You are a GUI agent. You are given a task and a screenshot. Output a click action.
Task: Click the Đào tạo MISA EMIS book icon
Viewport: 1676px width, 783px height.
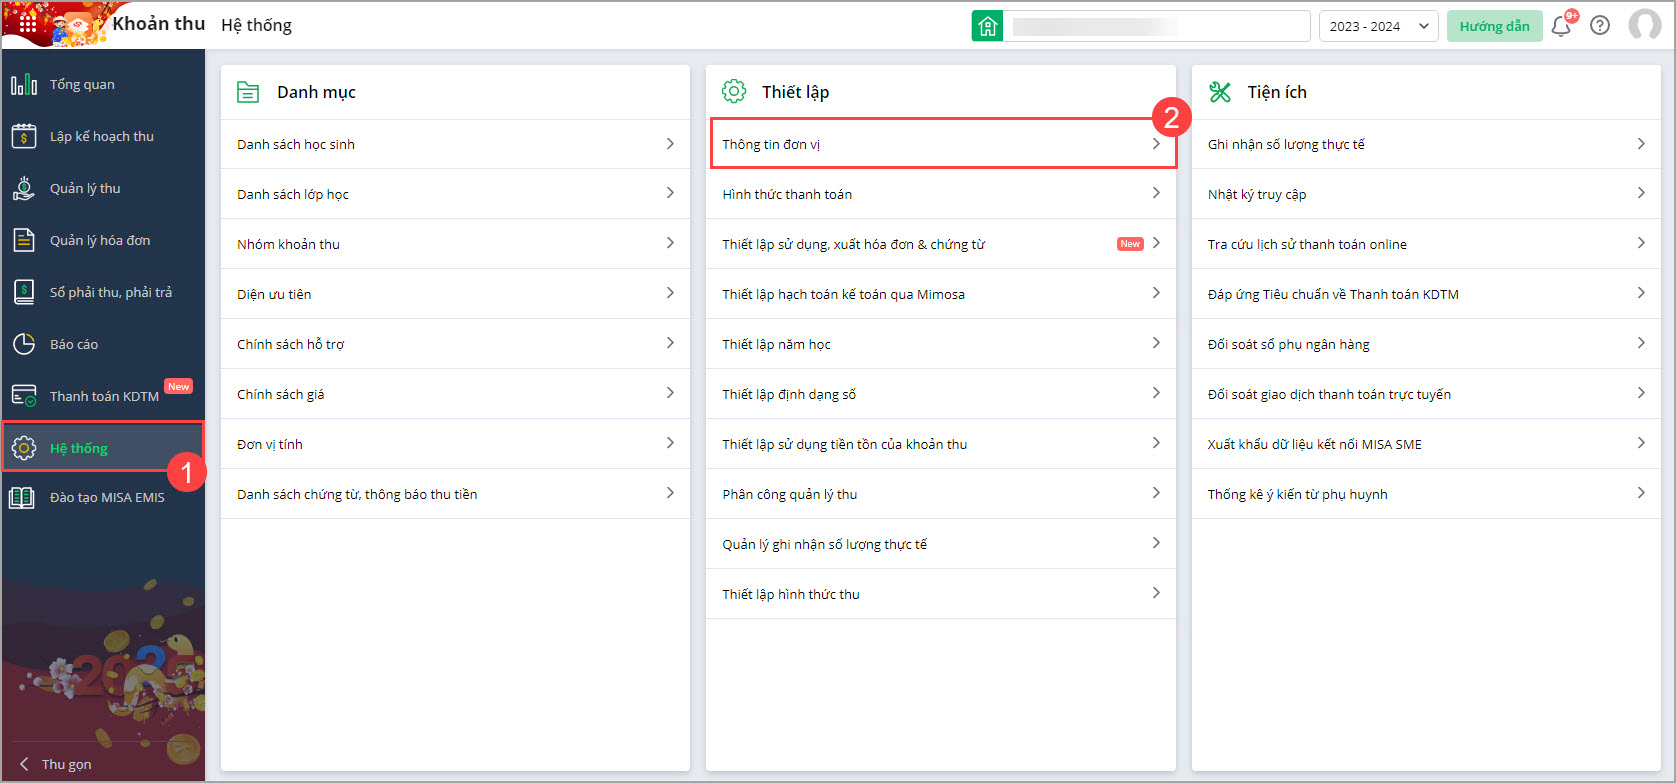pyautogui.click(x=22, y=498)
